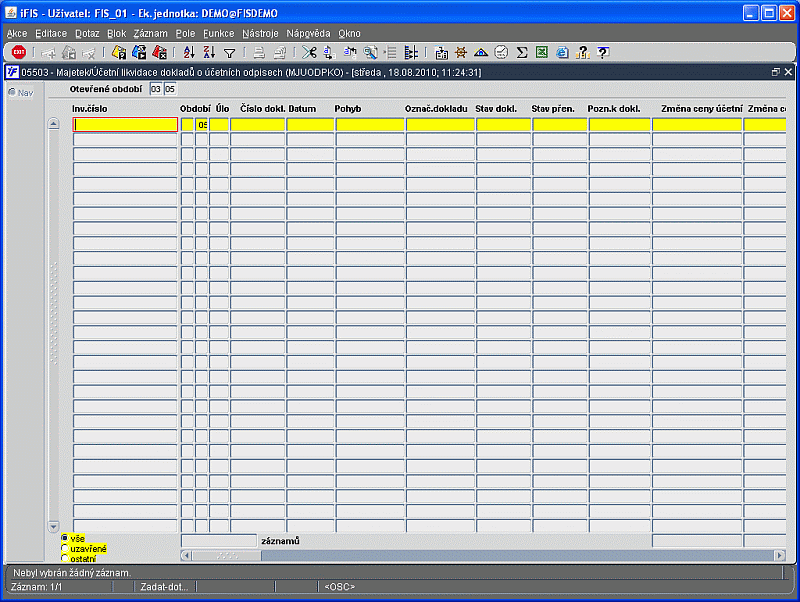Open the Funkce menu
Viewport: 800px width, 602px height.
tap(218, 34)
